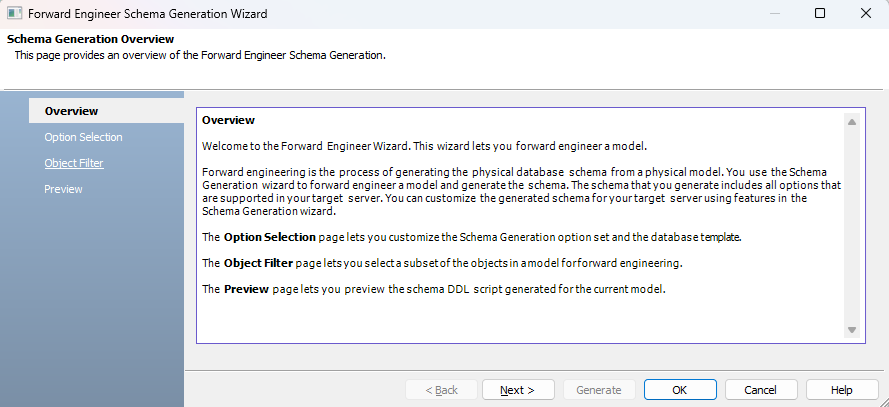Click the header line starting 'This page provides an overview'
This screenshot has height=407, width=889.
(x=200, y=56)
